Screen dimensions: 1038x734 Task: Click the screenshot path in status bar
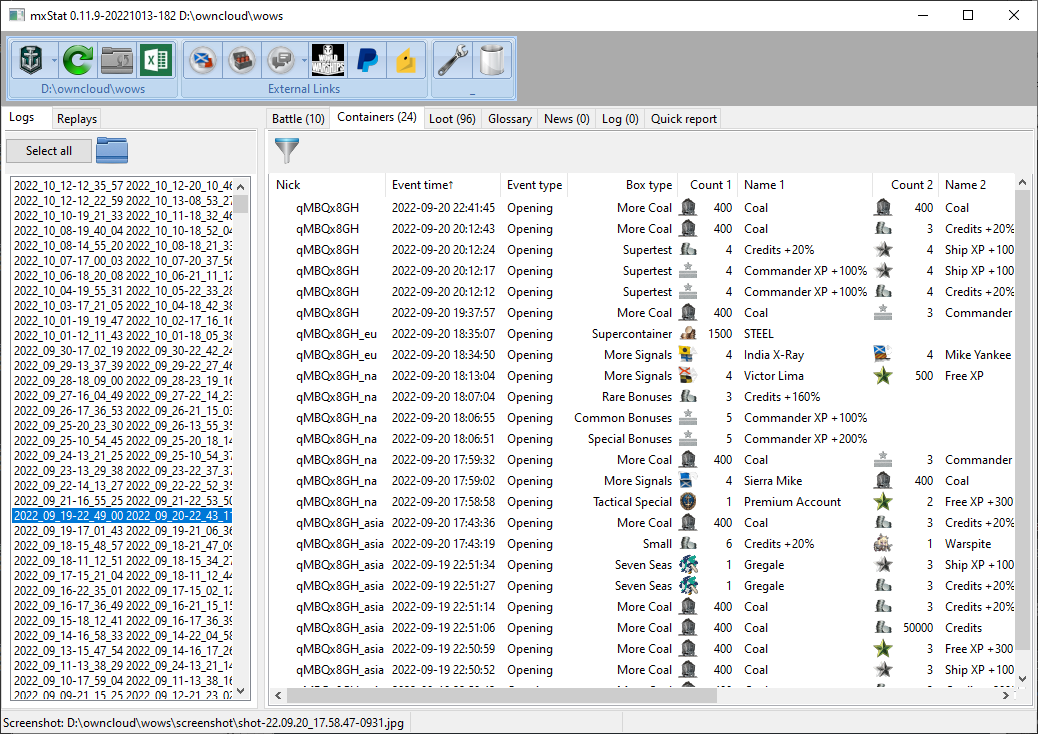coord(203,723)
